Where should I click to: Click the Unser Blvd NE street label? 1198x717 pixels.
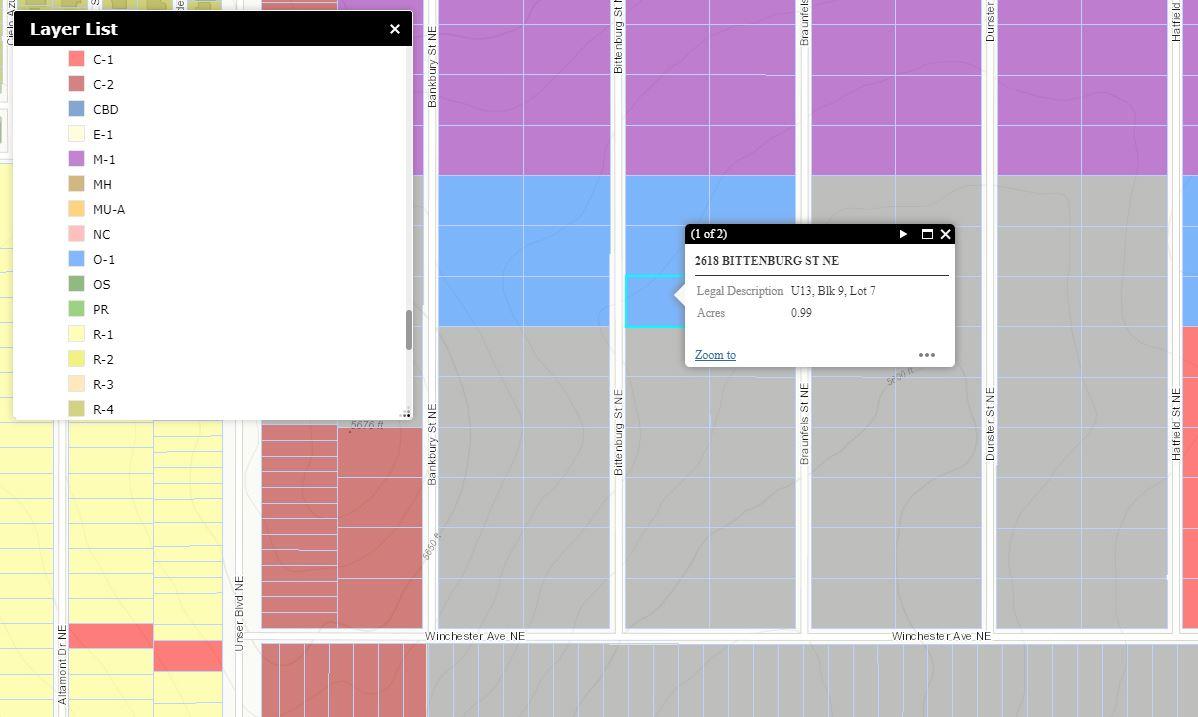pos(239,613)
